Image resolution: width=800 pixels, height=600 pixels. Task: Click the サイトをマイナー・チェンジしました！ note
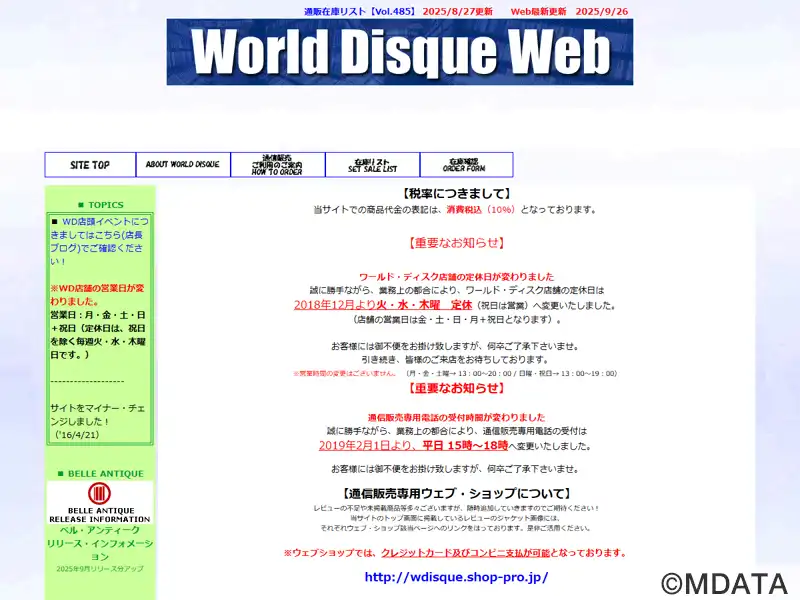[x=97, y=415]
